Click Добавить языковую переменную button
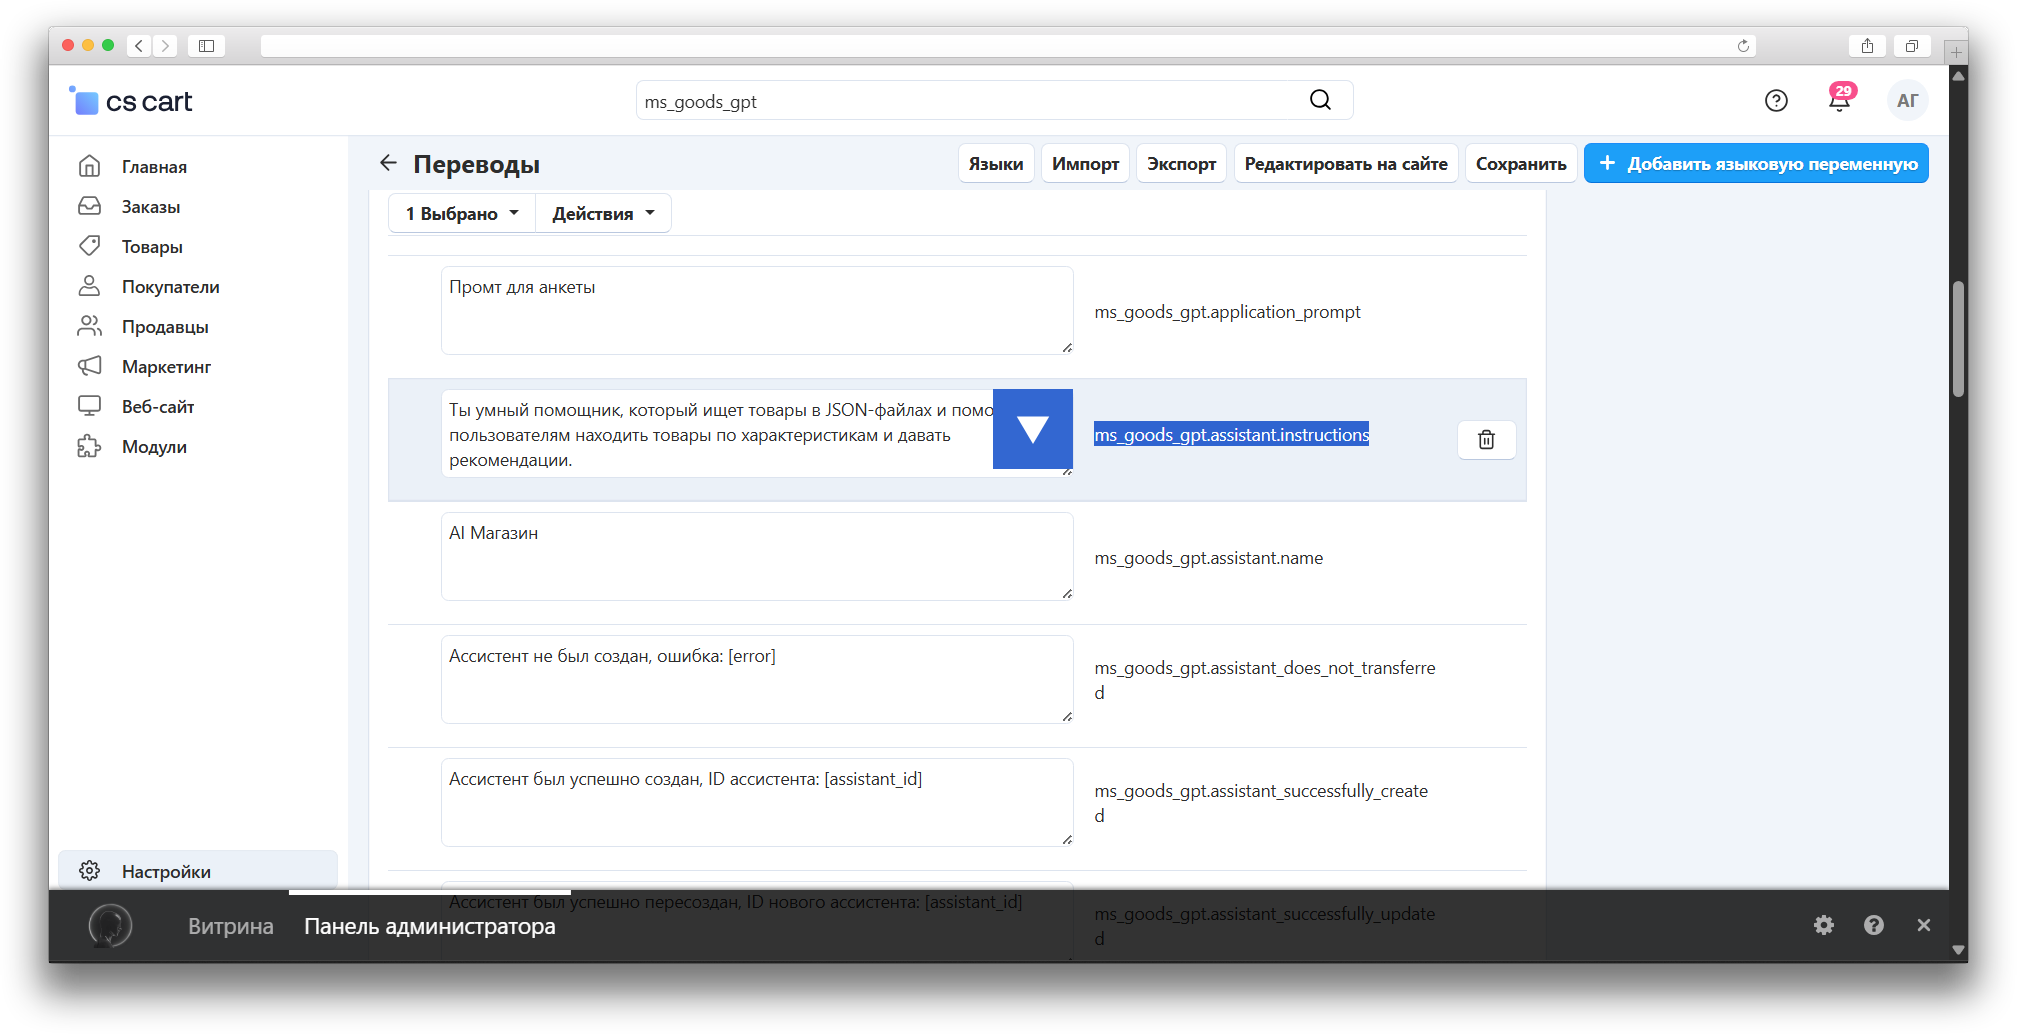Image resolution: width=2017 pixels, height=1034 pixels. 1756,163
